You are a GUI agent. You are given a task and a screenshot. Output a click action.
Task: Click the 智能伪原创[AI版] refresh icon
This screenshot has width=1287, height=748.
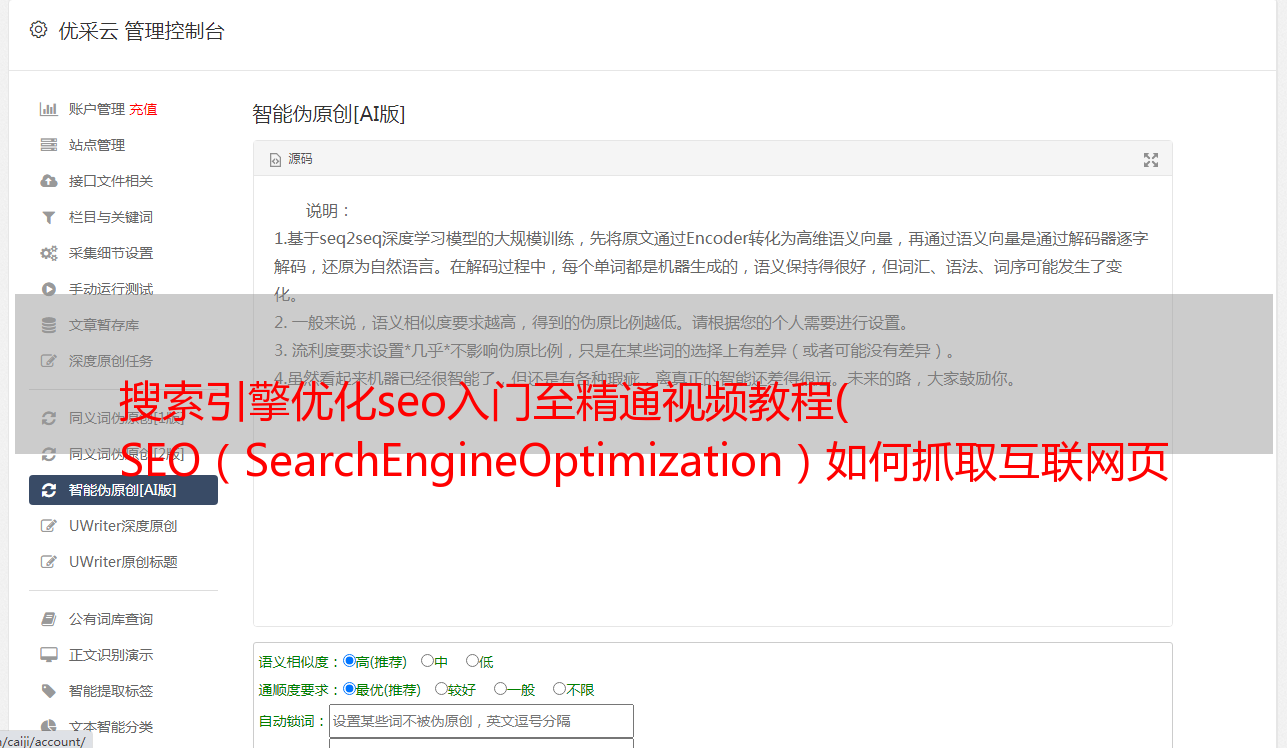point(48,490)
